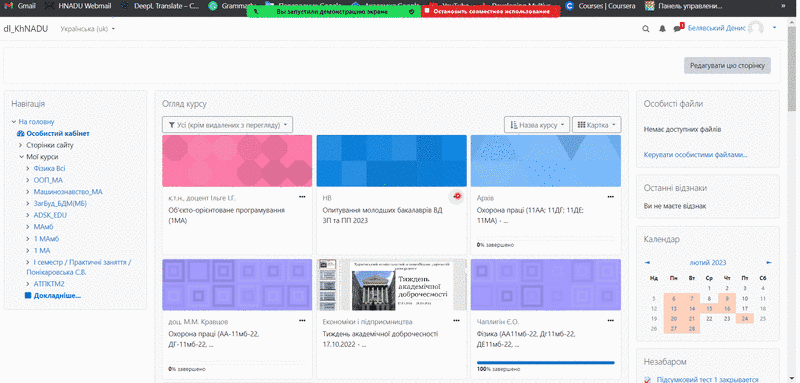800x383 pixels.
Task: Open Підсумковий тест 1 закрывается link
Action: [707, 379]
